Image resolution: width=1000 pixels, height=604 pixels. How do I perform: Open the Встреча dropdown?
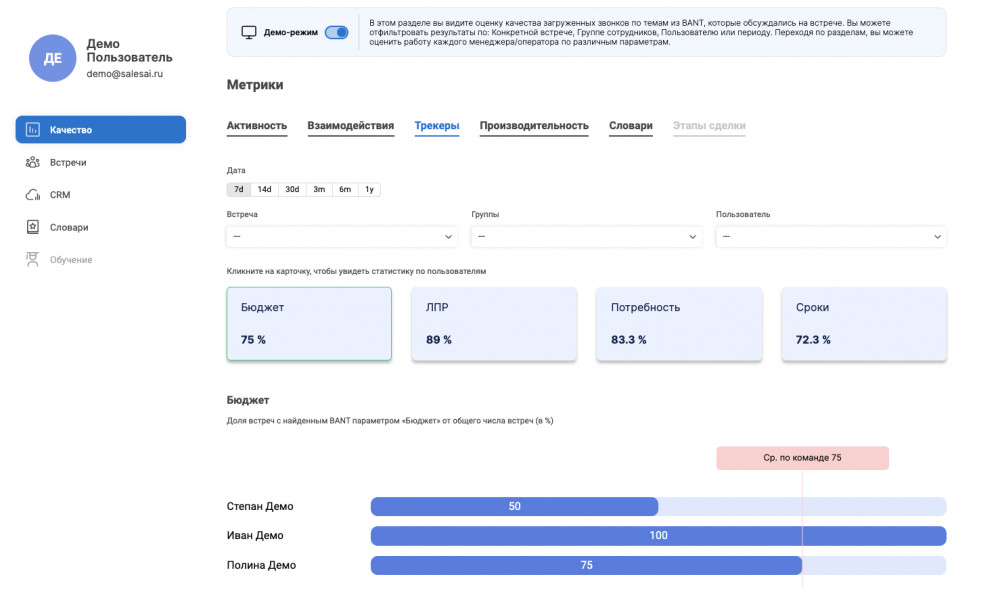[342, 237]
